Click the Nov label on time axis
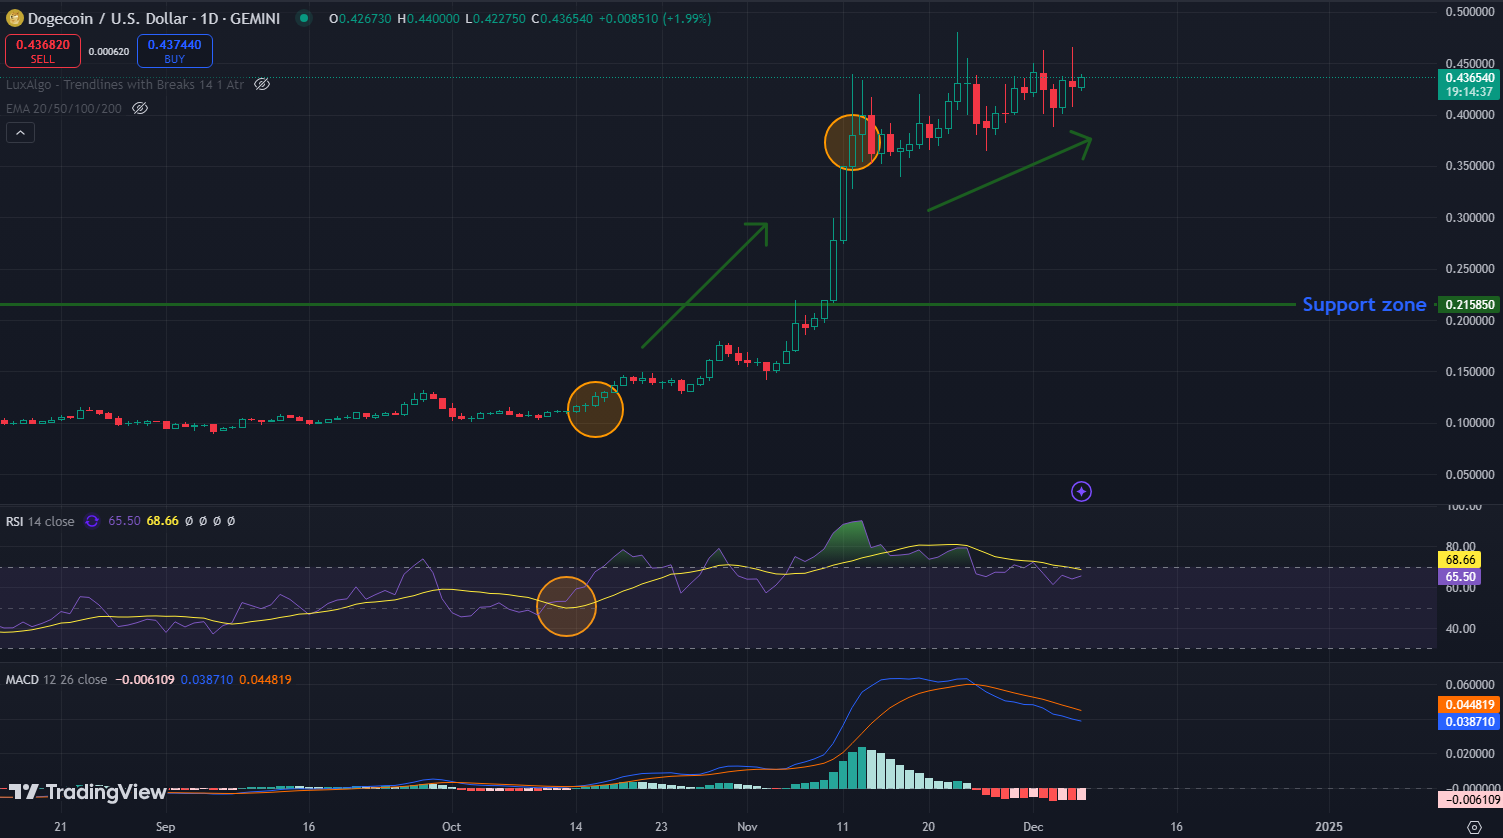Image resolution: width=1503 pixels, height=838 pixels. pos(748,827)
